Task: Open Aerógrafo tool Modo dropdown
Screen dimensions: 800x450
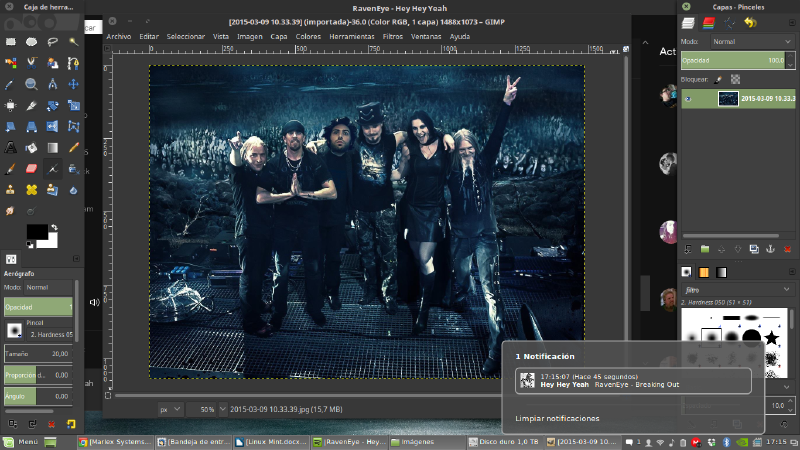Action: pyautogui.click(x=49, y=287)
